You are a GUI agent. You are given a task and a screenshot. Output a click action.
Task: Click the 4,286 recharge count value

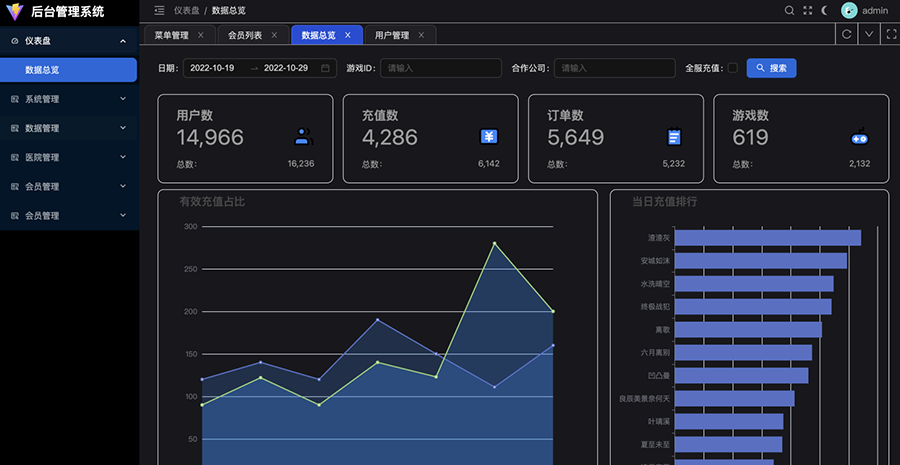(390, 138)
